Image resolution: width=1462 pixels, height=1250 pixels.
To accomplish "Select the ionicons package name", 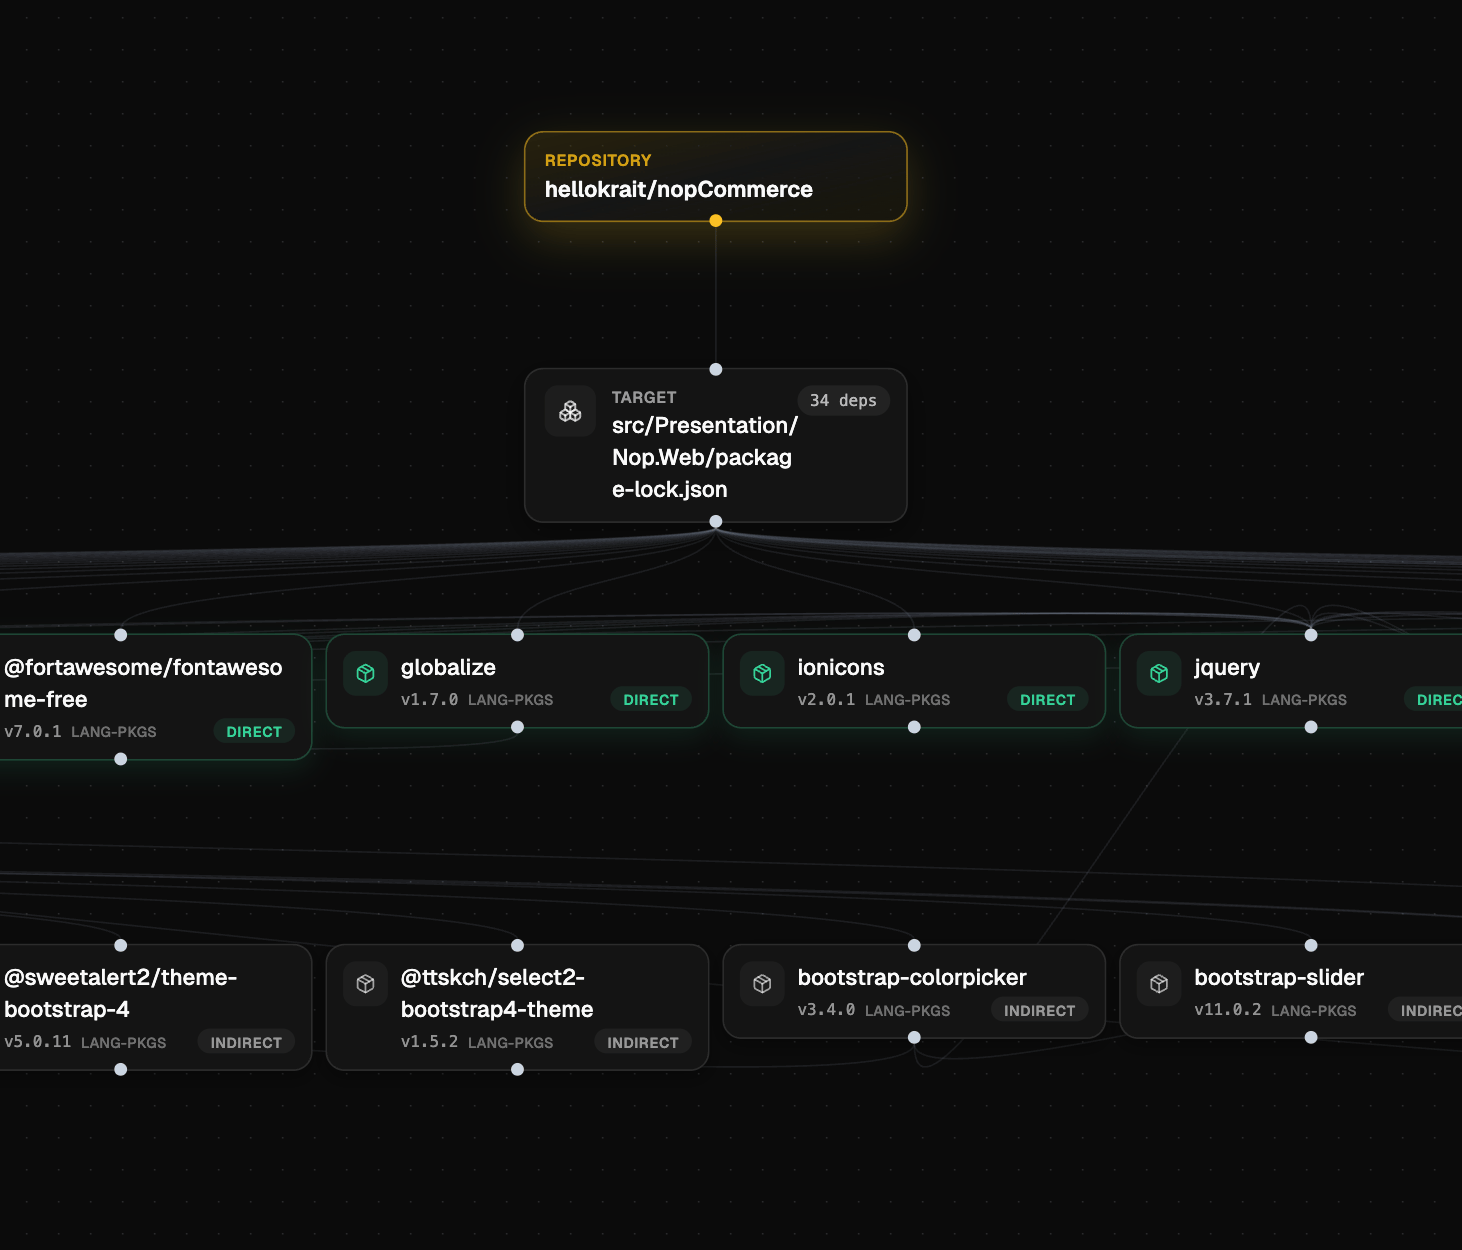I will [x=841, y=667].
